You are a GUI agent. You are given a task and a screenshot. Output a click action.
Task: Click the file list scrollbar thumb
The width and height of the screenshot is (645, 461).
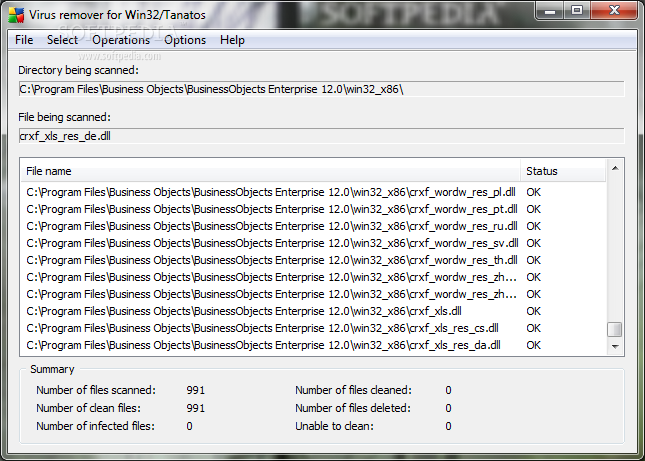pyautogui.click(x=615, y=329)
